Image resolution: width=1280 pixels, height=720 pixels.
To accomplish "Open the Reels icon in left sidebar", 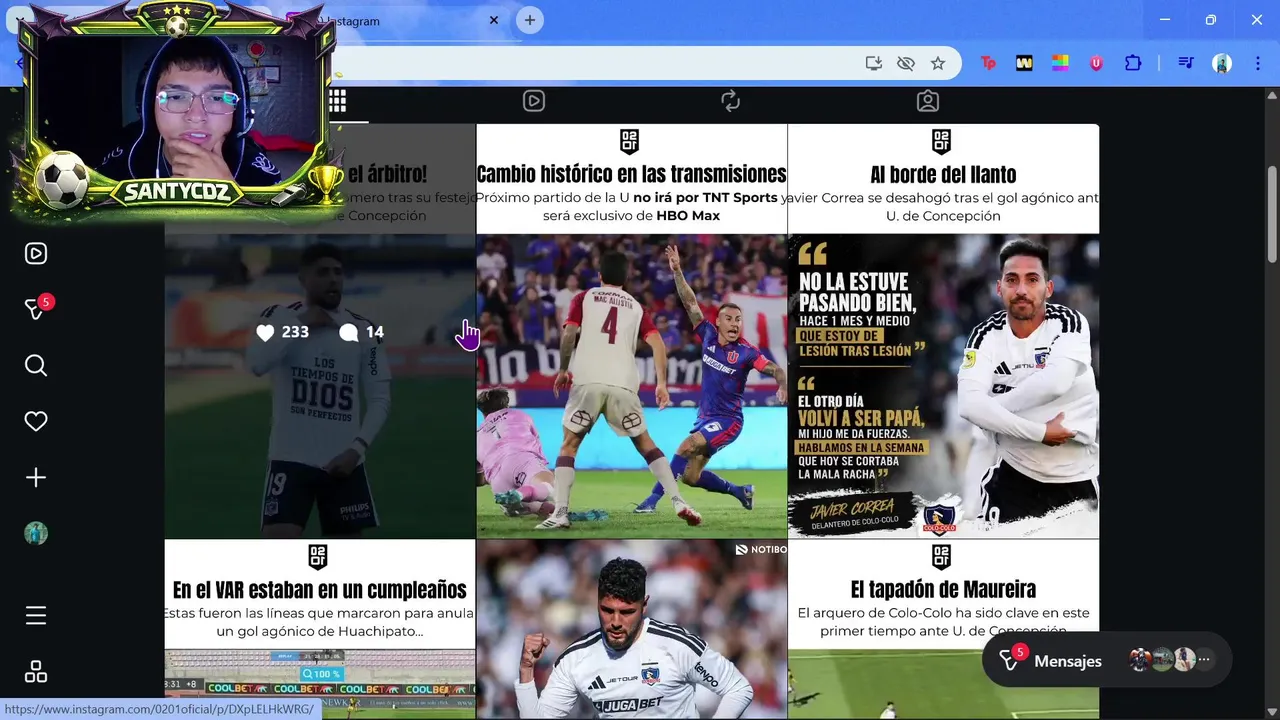I will 36,253.
